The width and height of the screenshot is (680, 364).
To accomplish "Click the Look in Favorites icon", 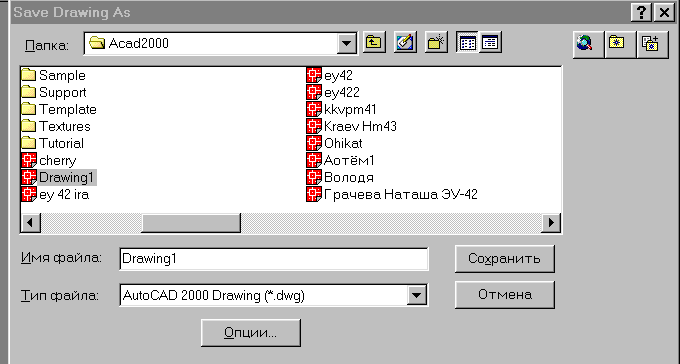I will (x=617, y=43).
